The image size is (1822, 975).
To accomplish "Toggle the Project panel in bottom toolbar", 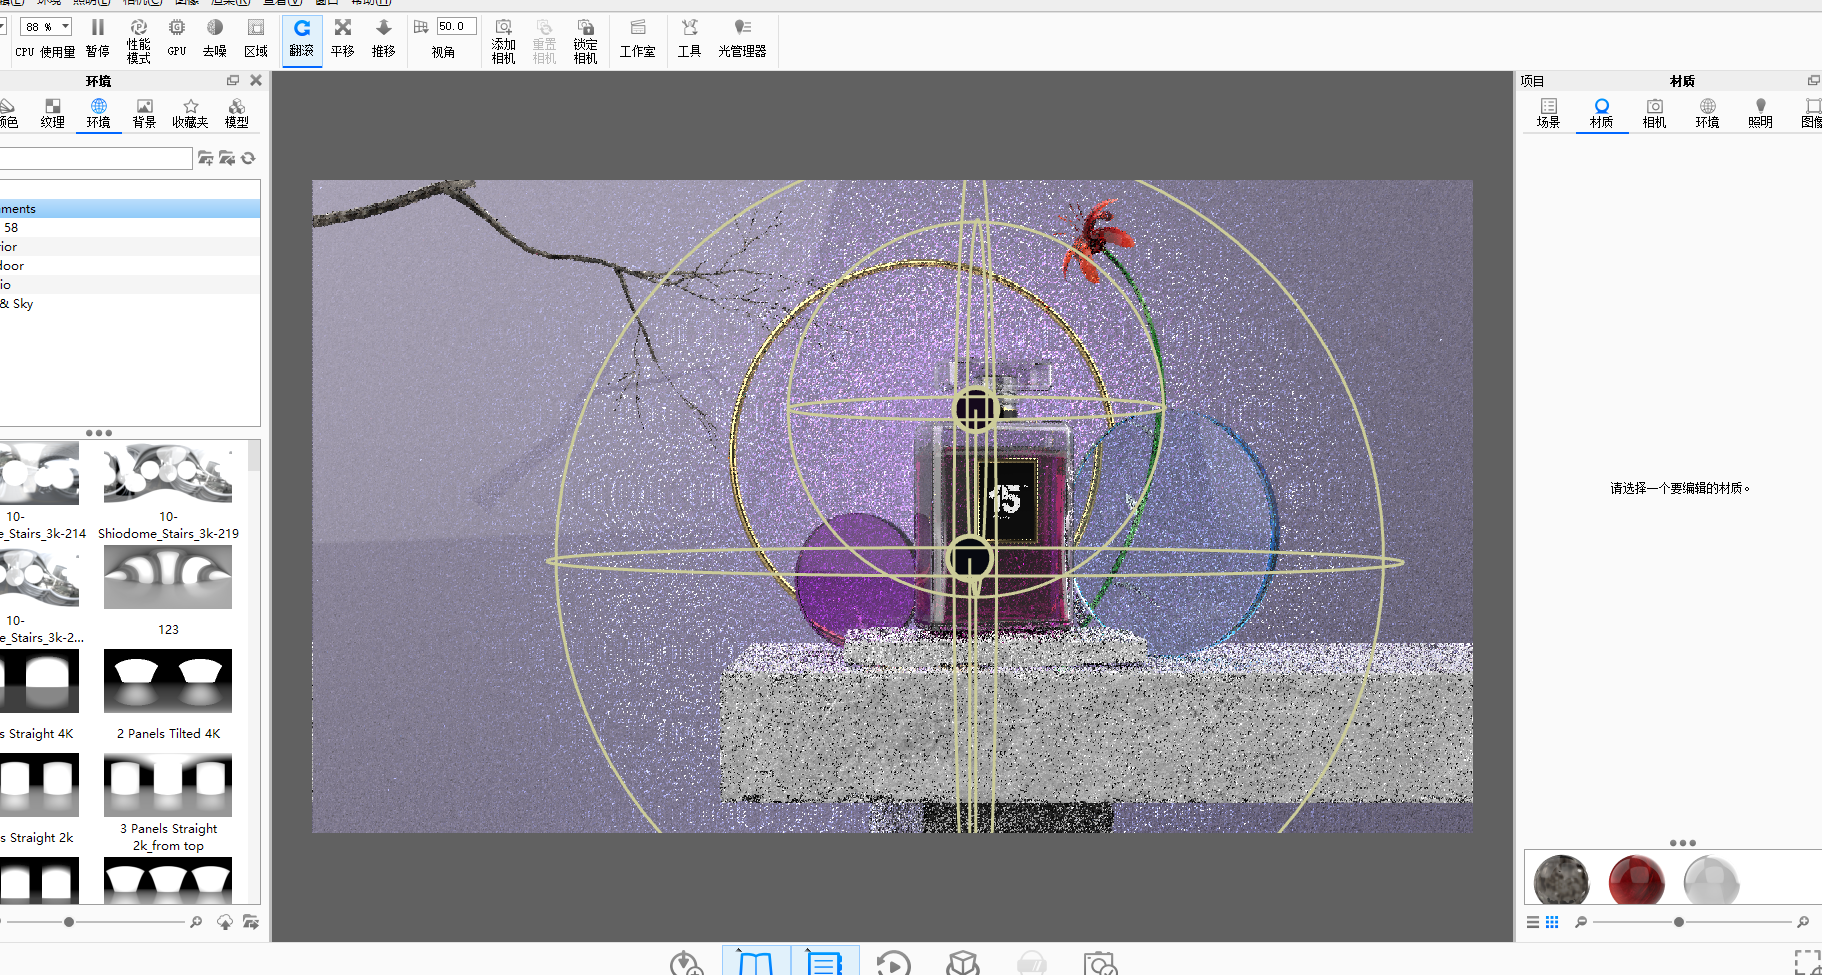I will [x=825, y=962].
